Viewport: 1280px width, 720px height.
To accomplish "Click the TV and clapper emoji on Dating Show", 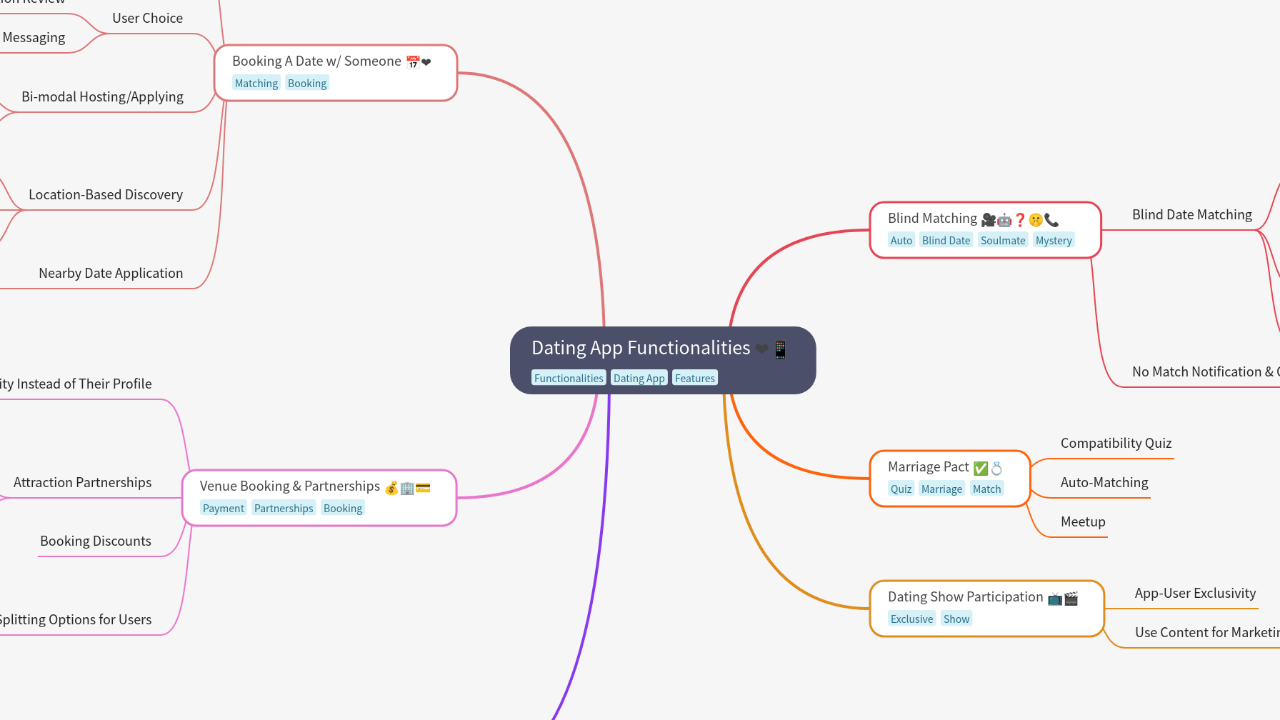I will point(1063,598).
